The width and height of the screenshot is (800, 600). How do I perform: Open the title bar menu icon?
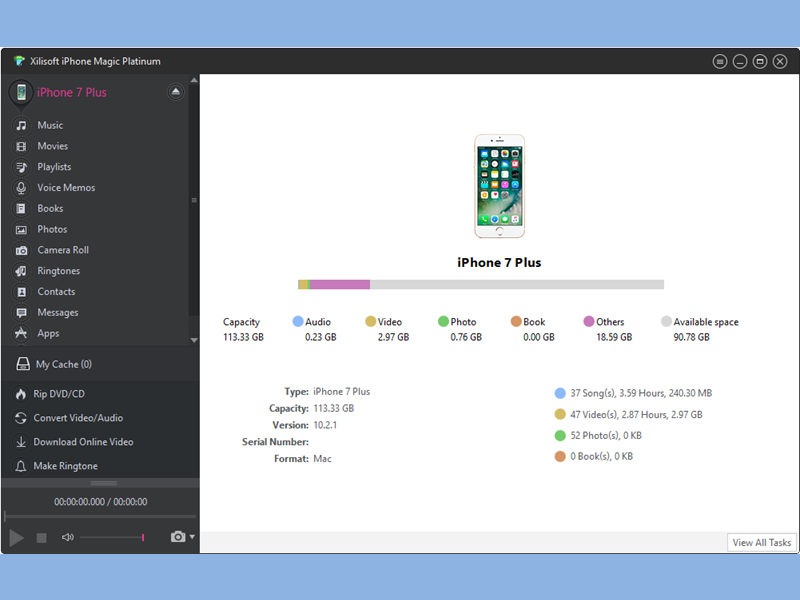click(x=719, y=62)
